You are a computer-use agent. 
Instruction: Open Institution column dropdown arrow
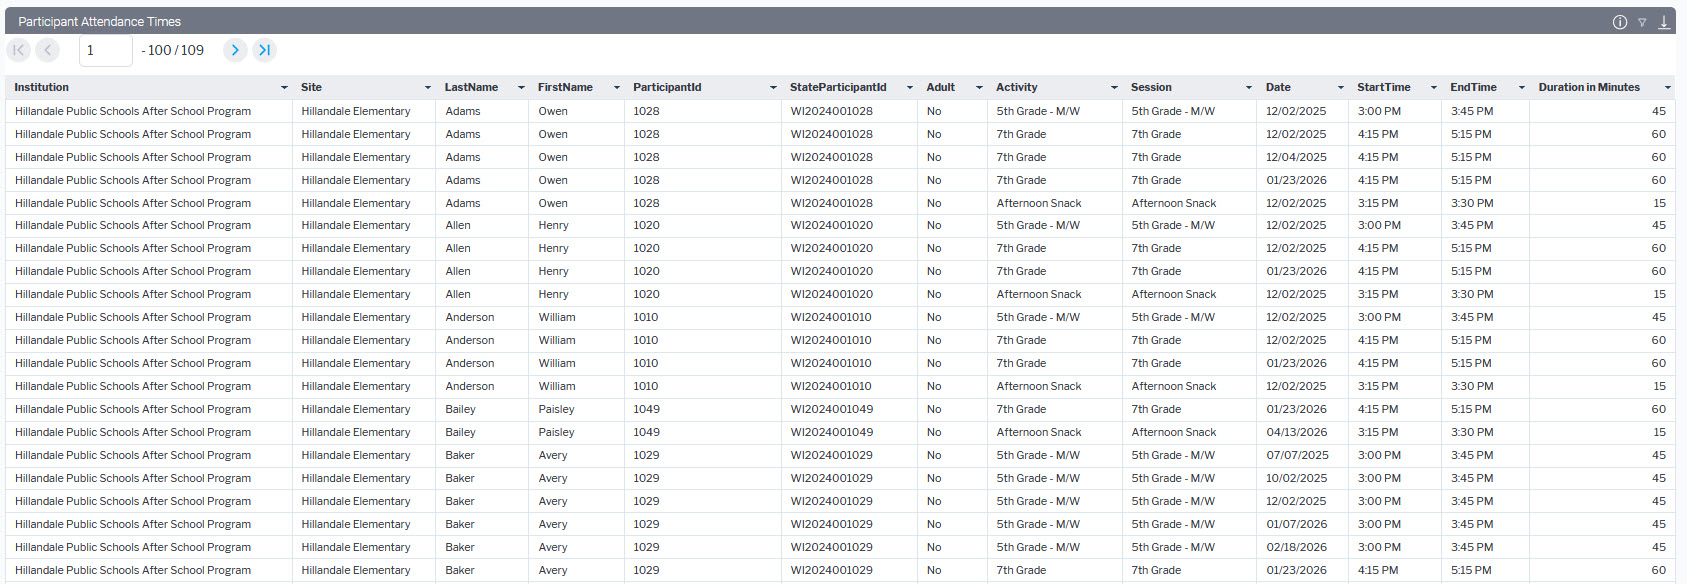[284, 88]
